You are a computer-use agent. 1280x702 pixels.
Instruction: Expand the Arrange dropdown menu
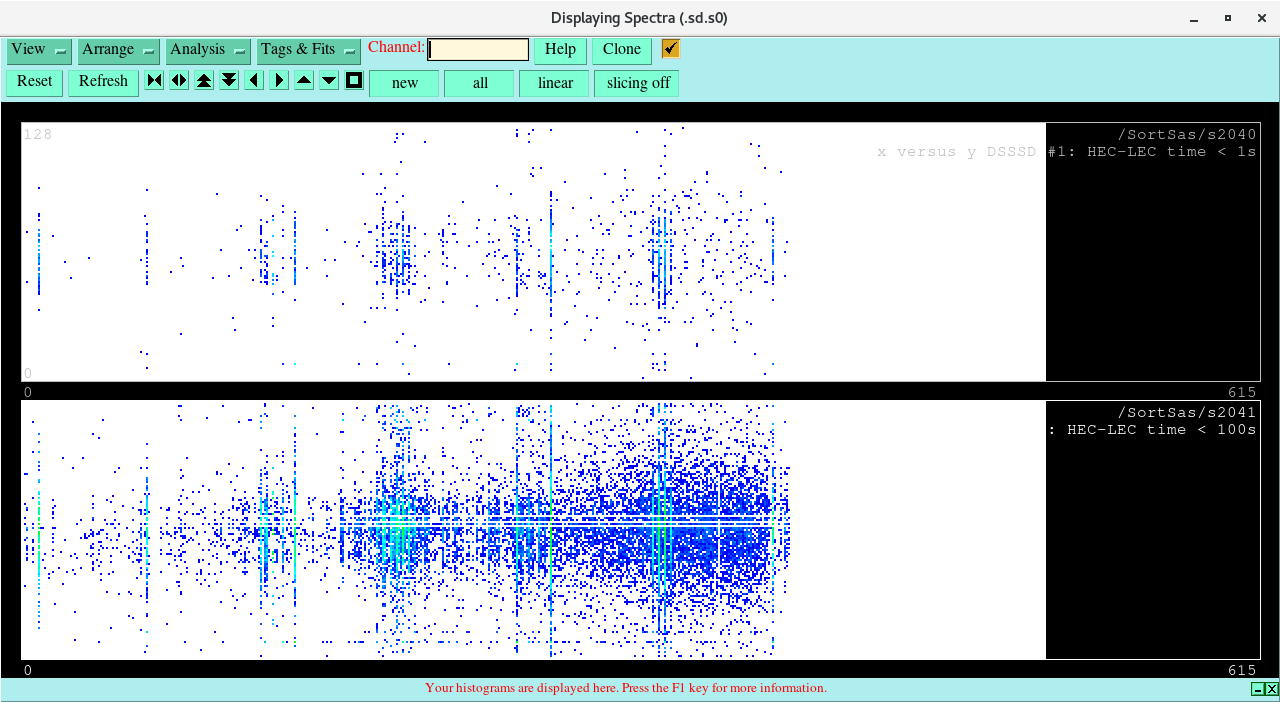pos(120,50)
